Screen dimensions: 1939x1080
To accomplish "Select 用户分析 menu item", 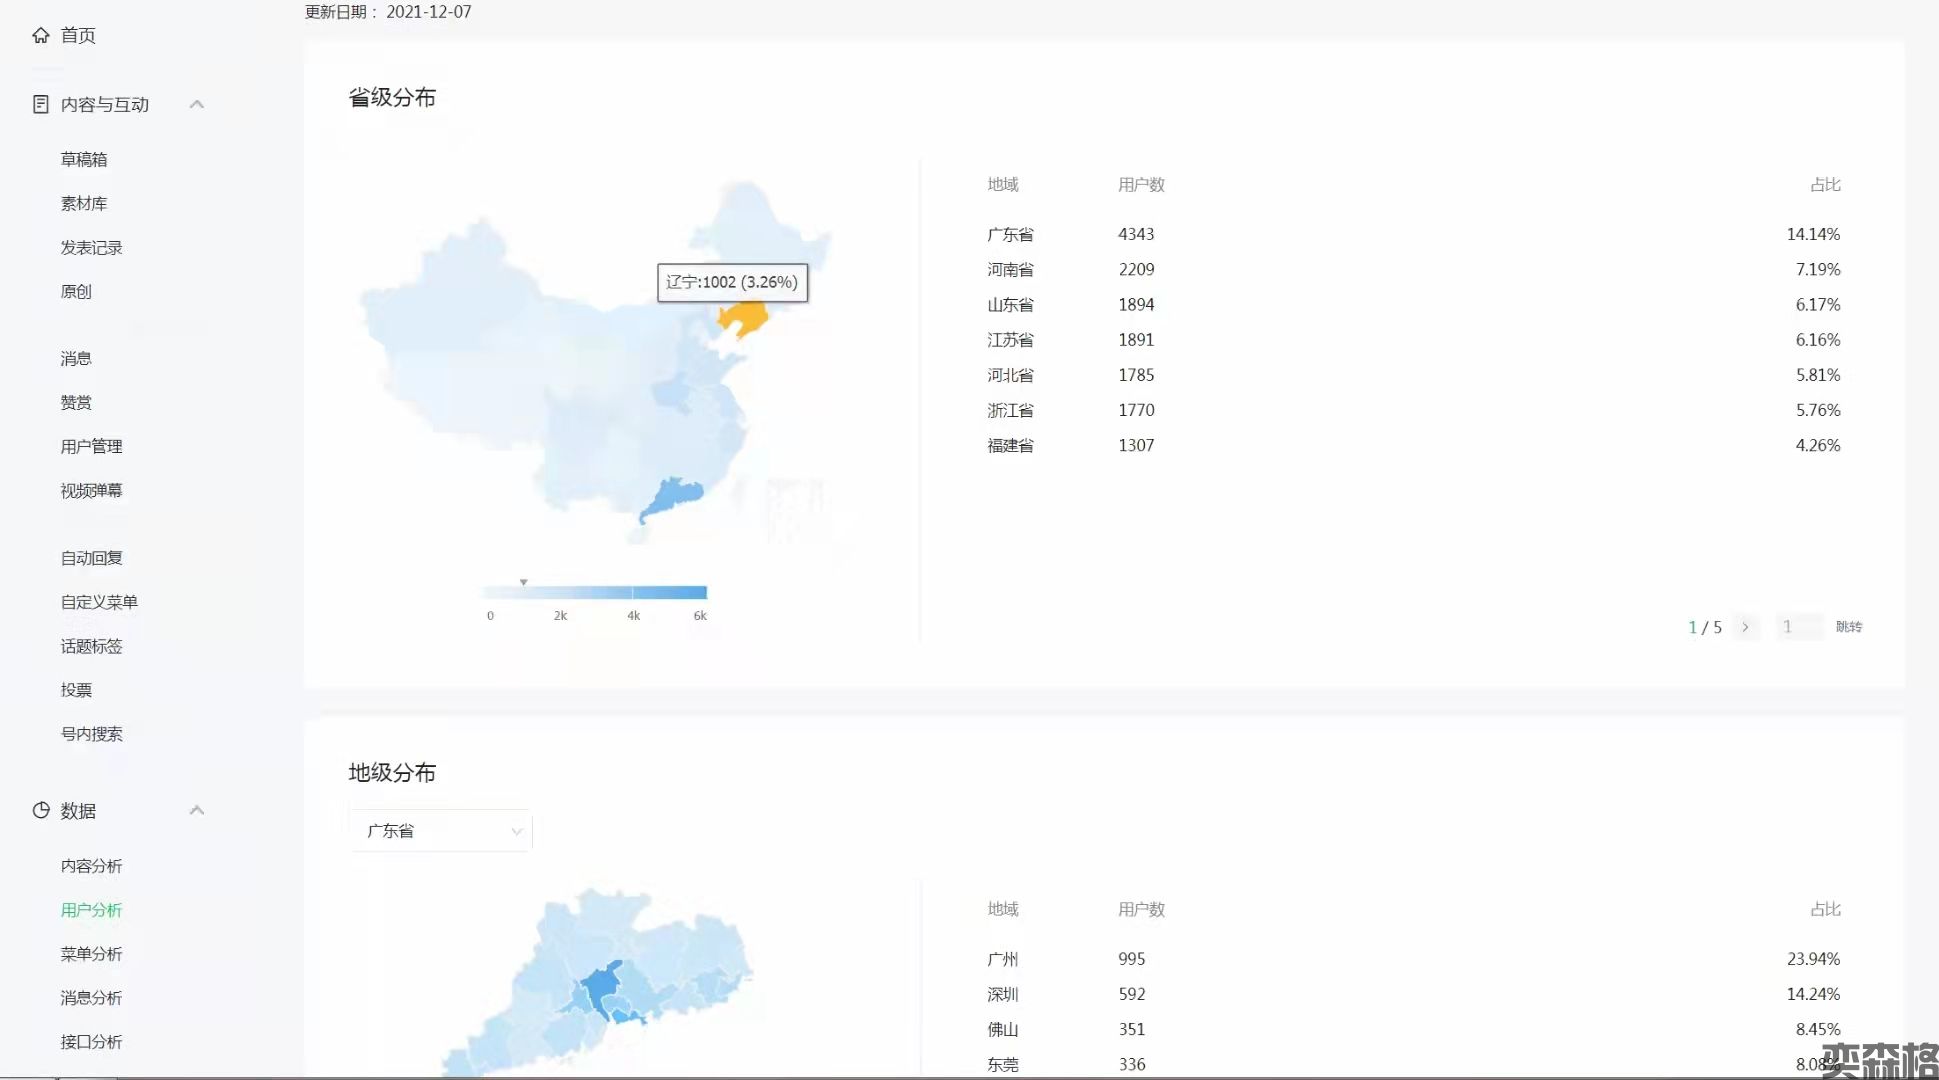I will click(91, 910).
